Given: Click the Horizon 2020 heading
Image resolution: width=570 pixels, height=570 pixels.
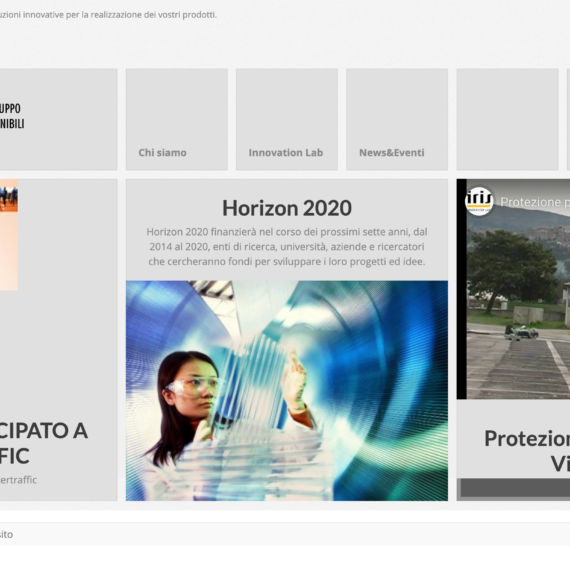Looking at the screenshot, I should (287, 208).
